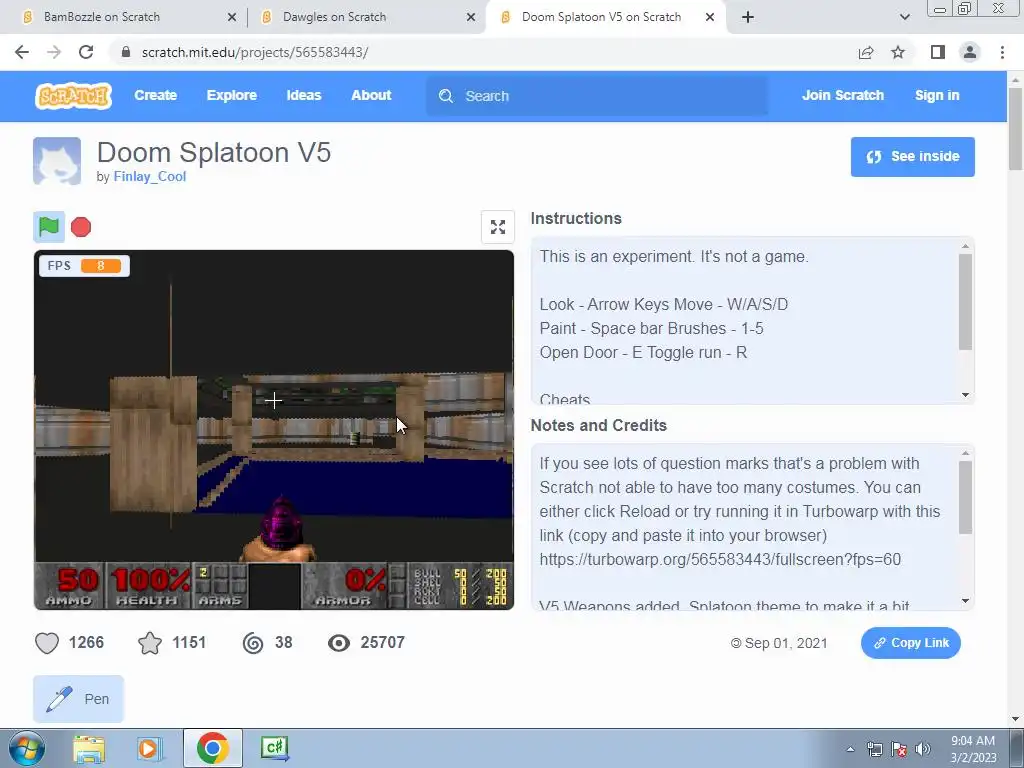Click the search magnifier icon
The height and width of the screenshot is (768, 1024).
coord(446,96)
